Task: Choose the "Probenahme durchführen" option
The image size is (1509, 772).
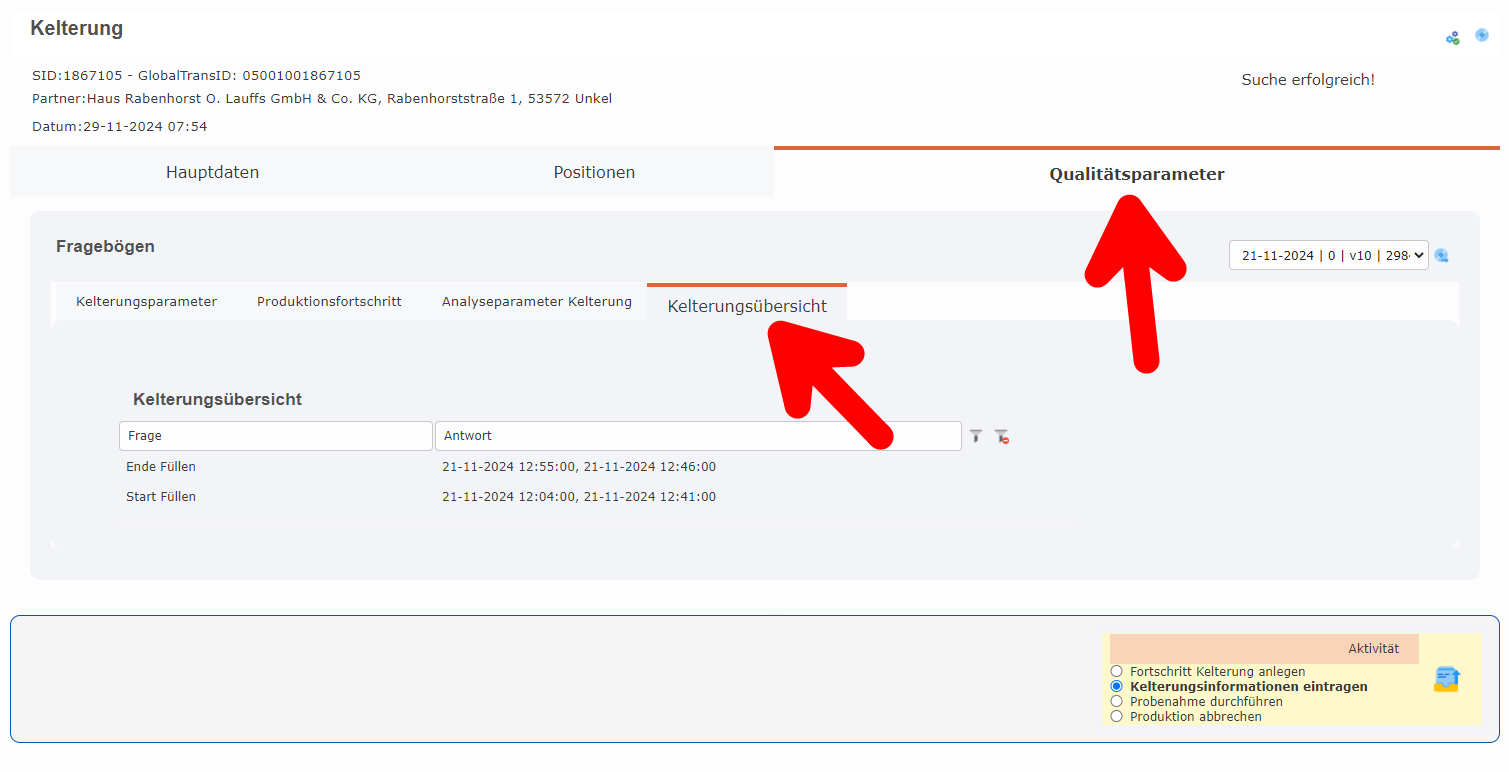Action: pyautogui.click(x=1116, y=701)
